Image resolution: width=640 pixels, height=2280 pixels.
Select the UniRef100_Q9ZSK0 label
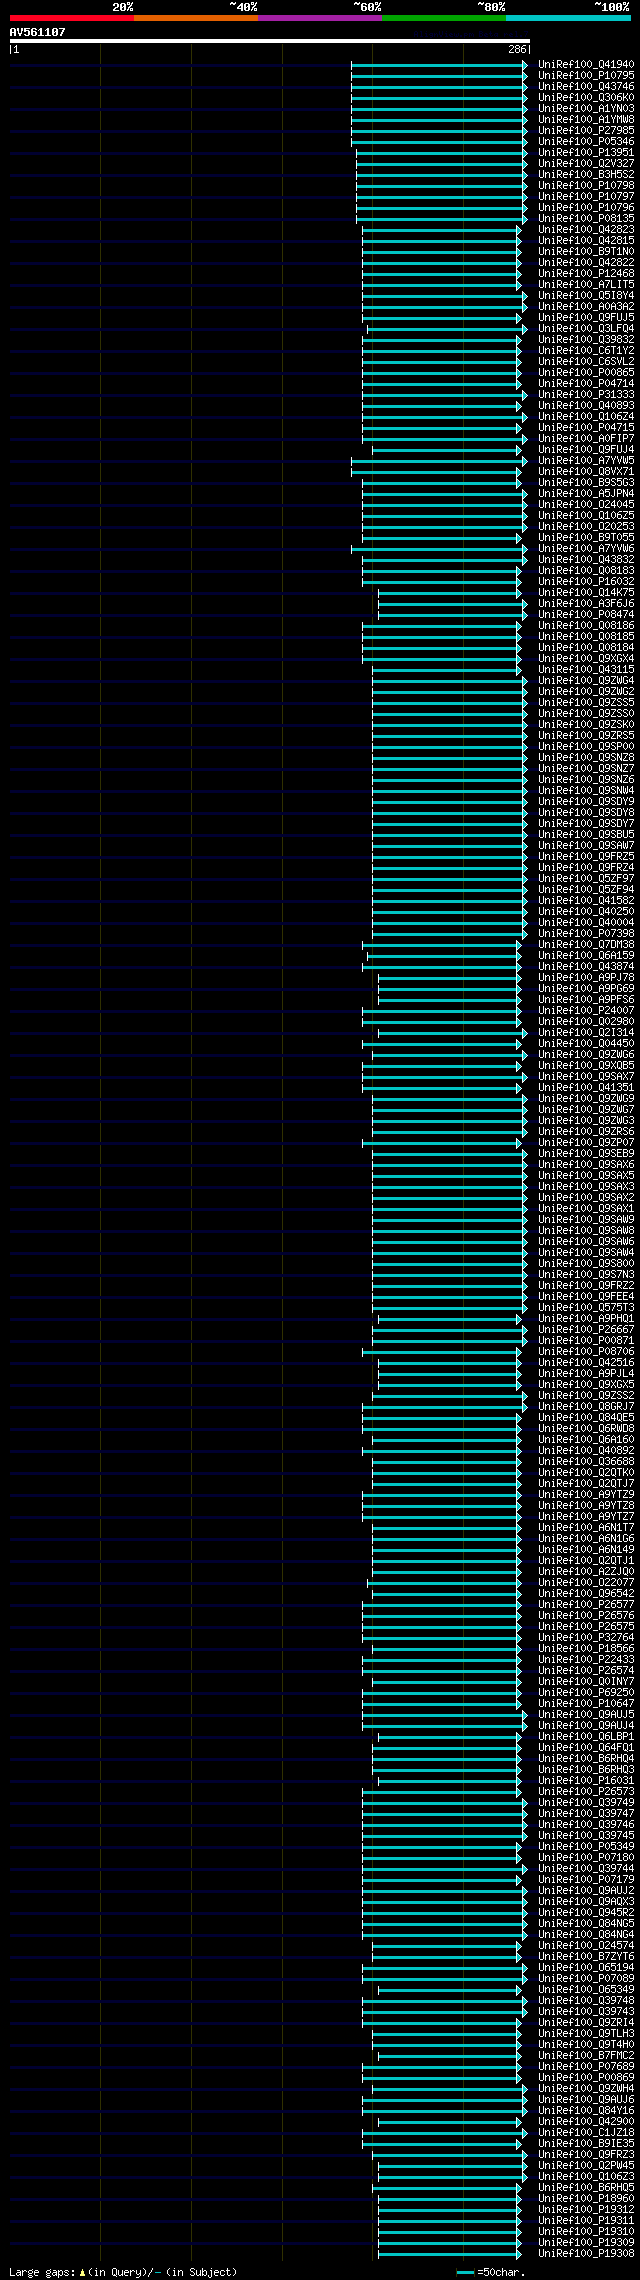(586, 724)
